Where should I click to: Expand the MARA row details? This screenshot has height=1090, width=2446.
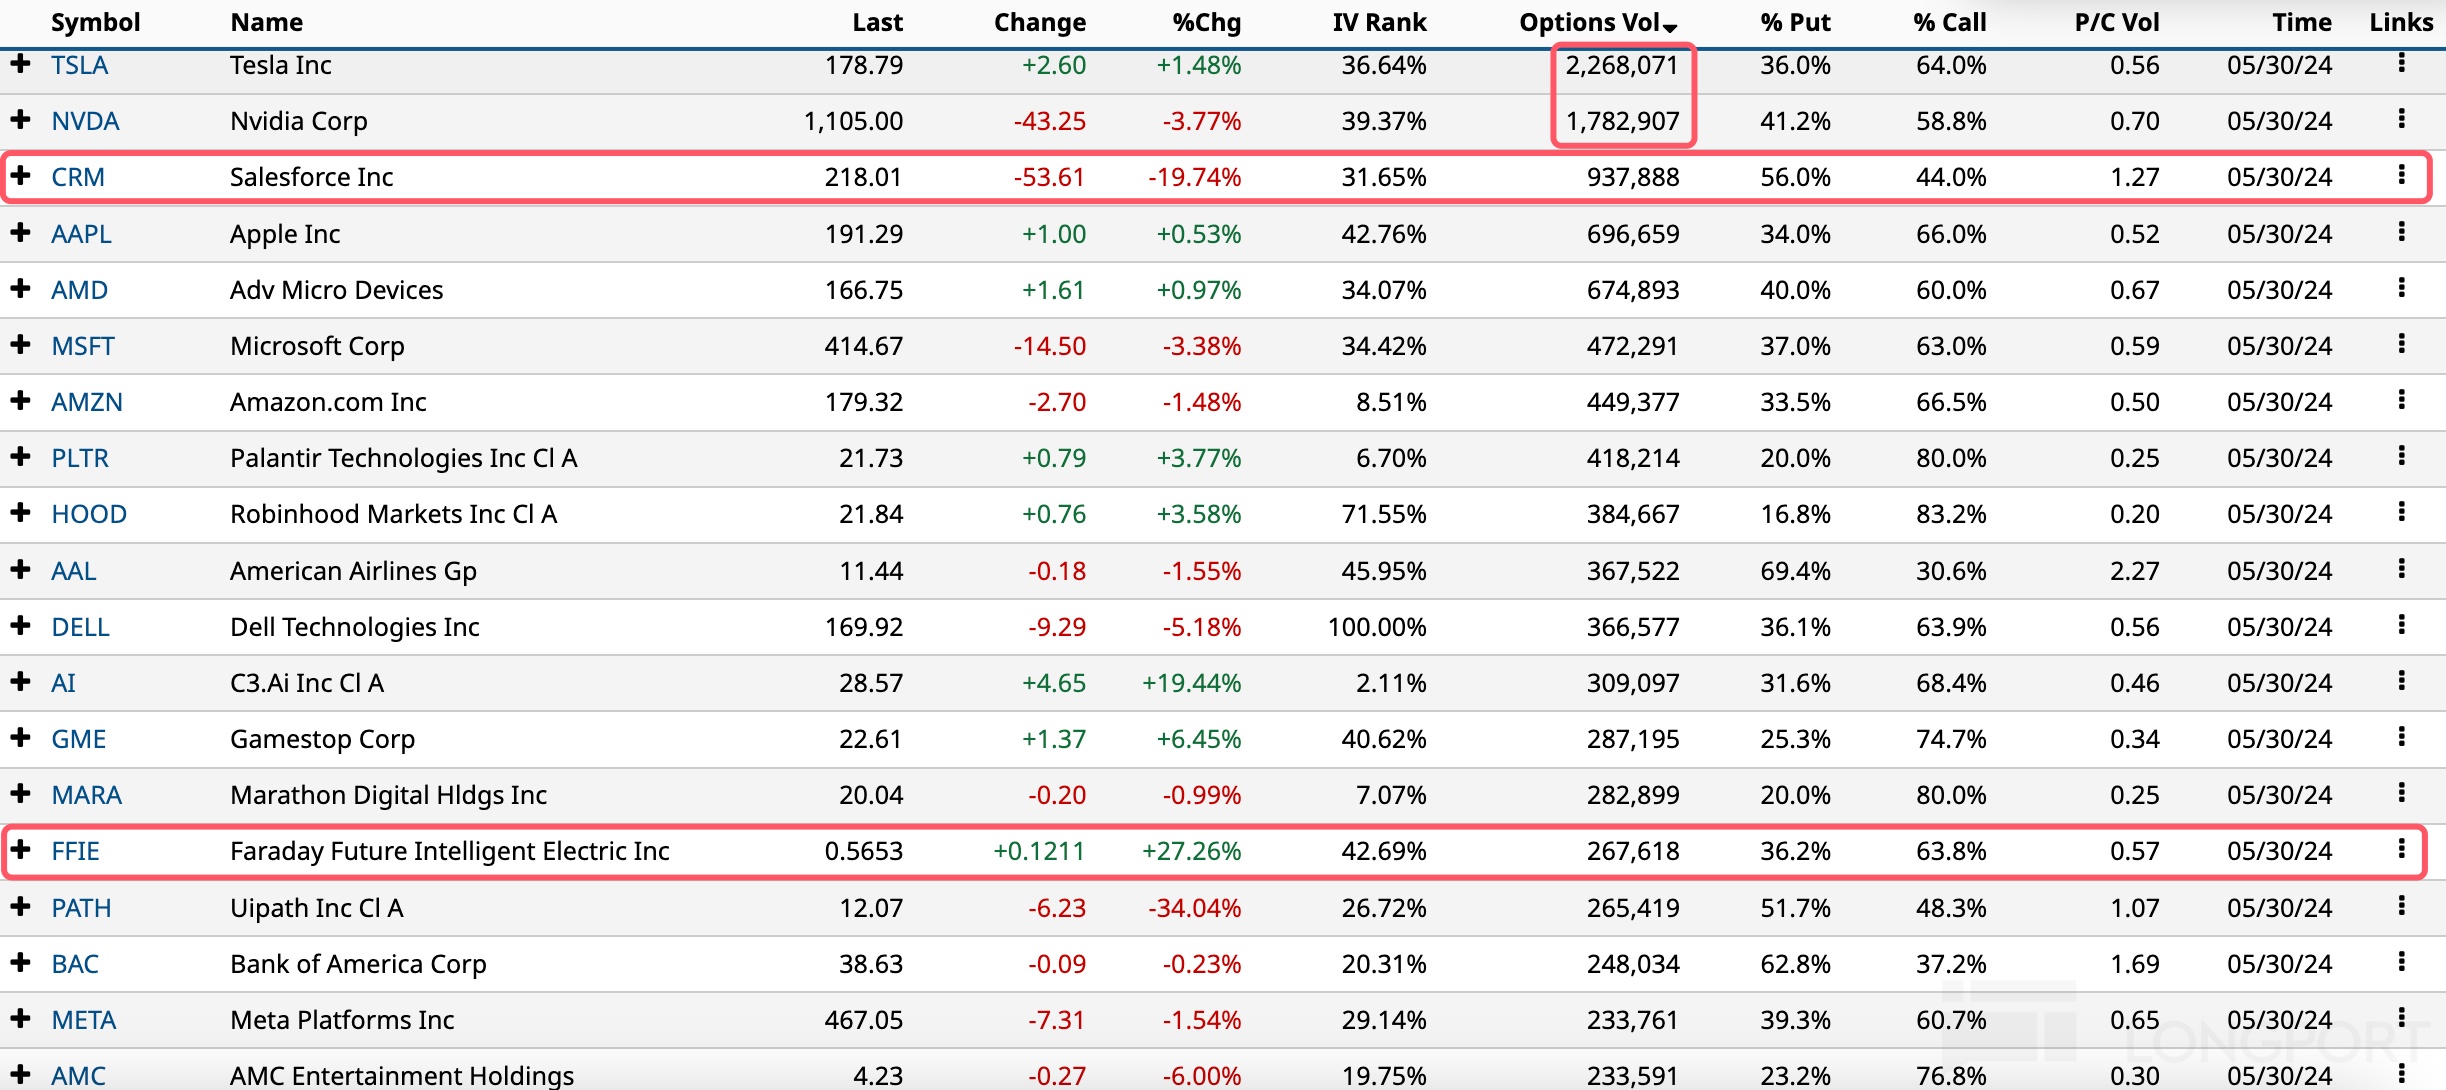point(20,794)
